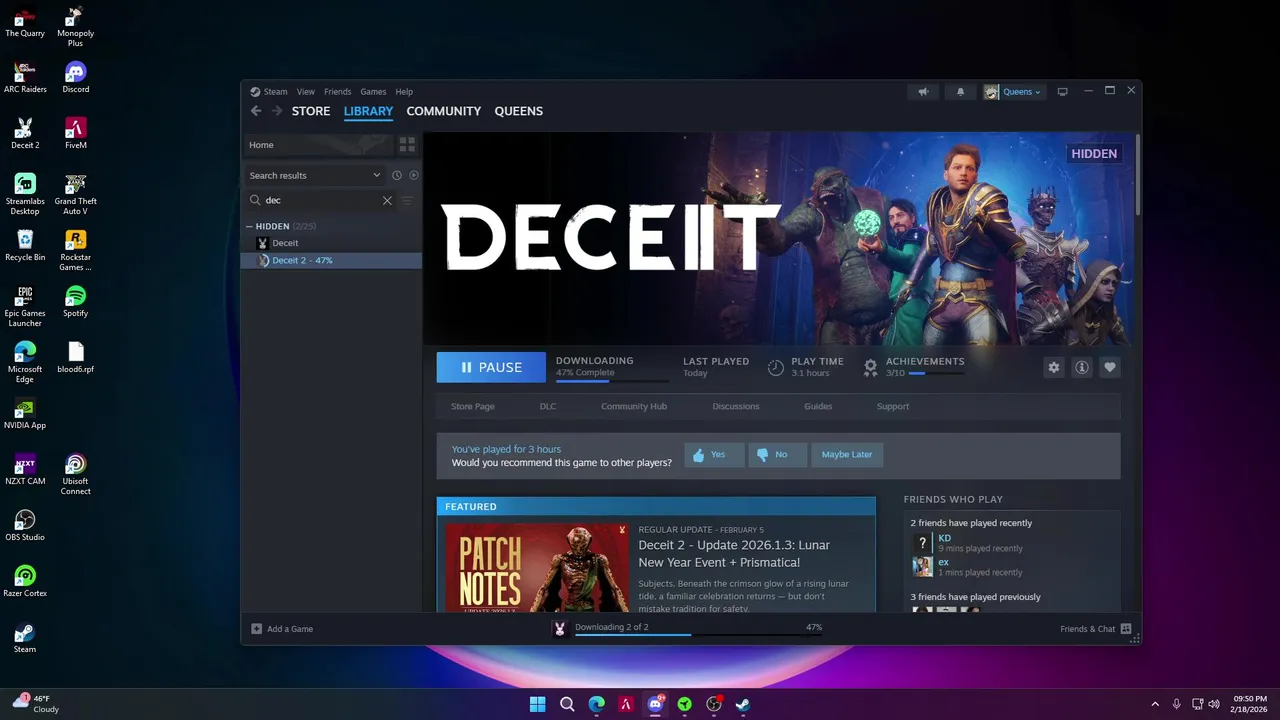This screenshot has height=720, width=1280.
Task: Open the Friends menu
Action: (337, 92)
